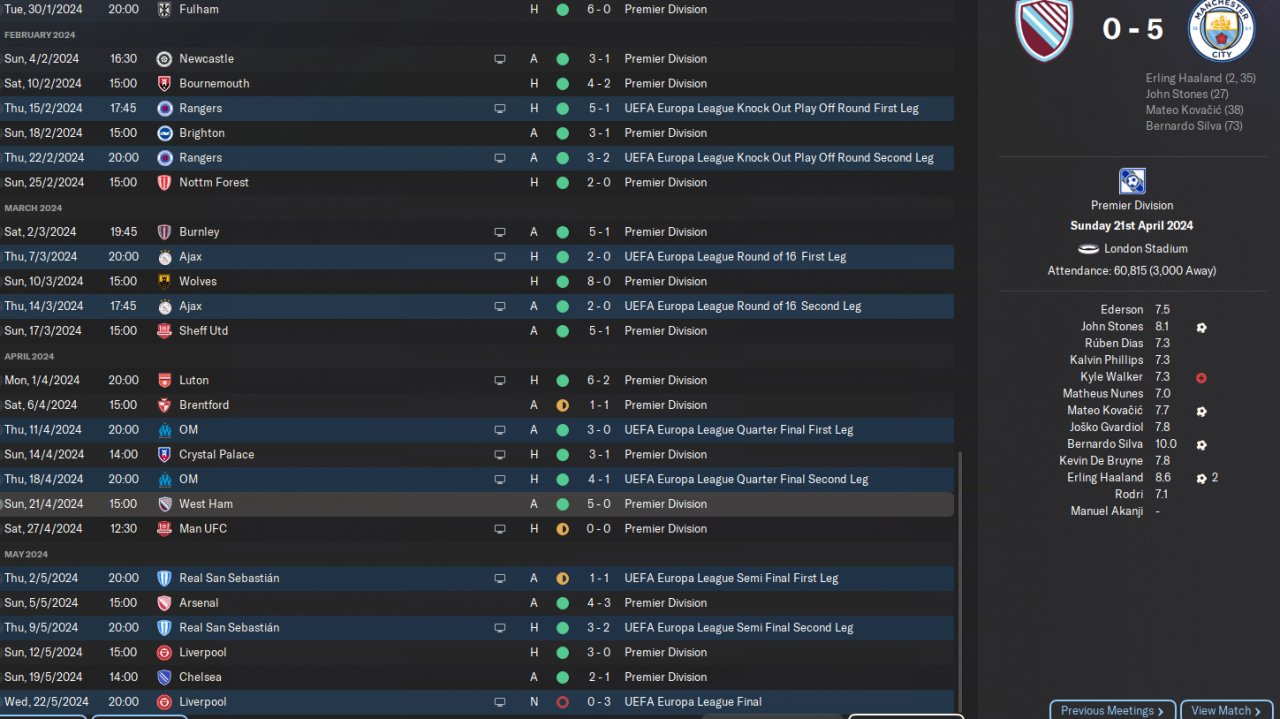Select Kevin De Bruyne in ratings list
The height and width of the screenshot is (719, 1280).
tap(1101, 461)
